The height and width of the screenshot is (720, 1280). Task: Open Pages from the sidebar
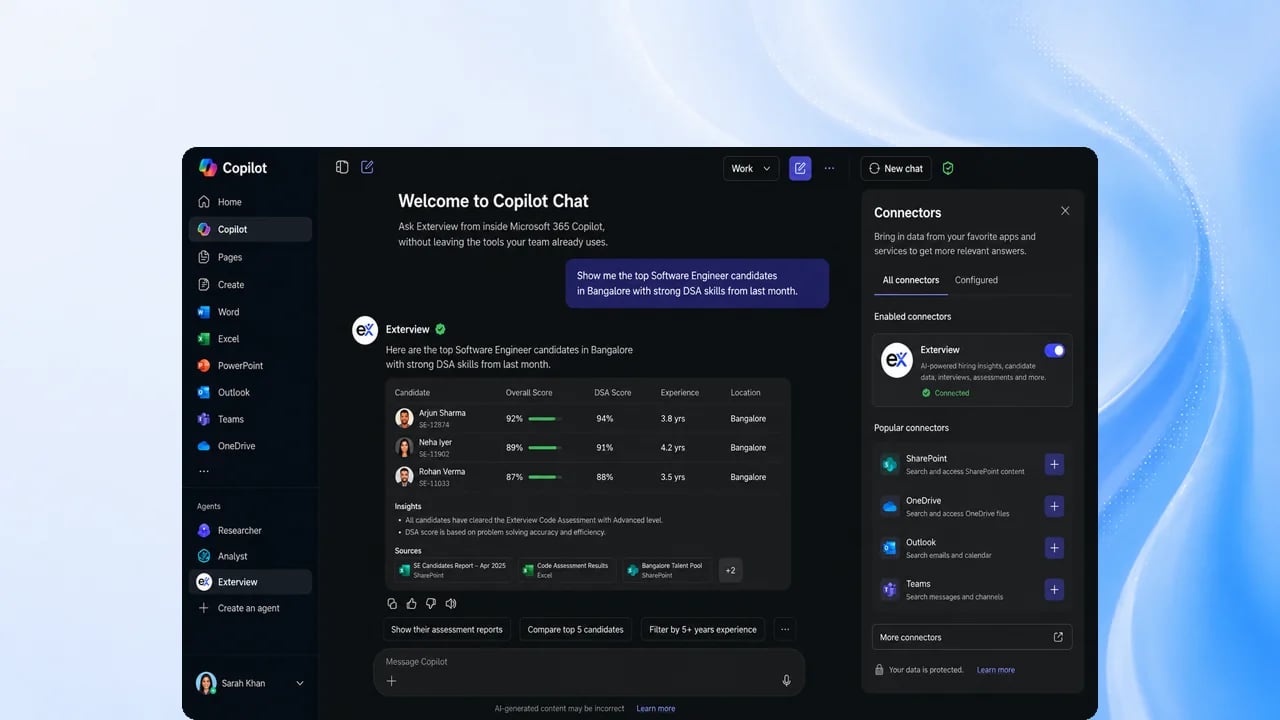250,257
